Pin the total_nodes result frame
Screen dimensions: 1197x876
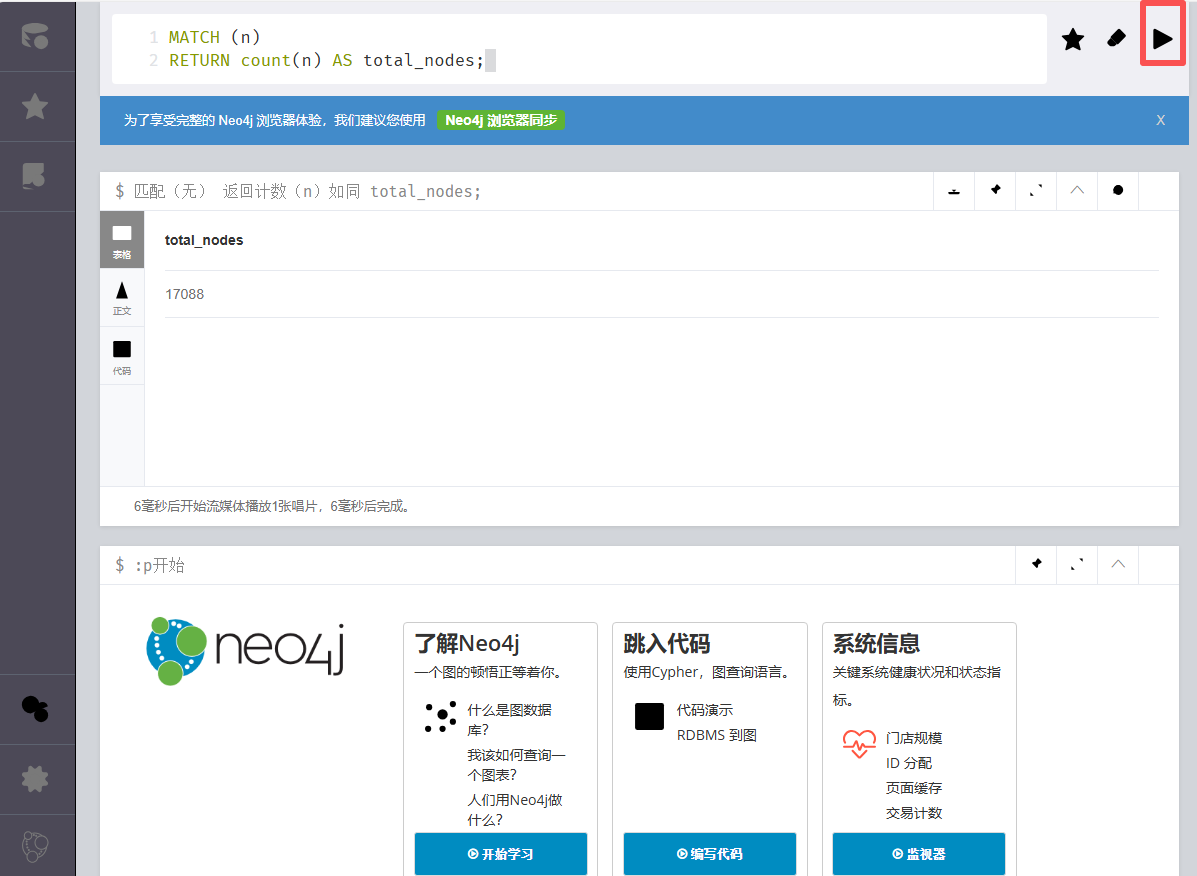995,191
